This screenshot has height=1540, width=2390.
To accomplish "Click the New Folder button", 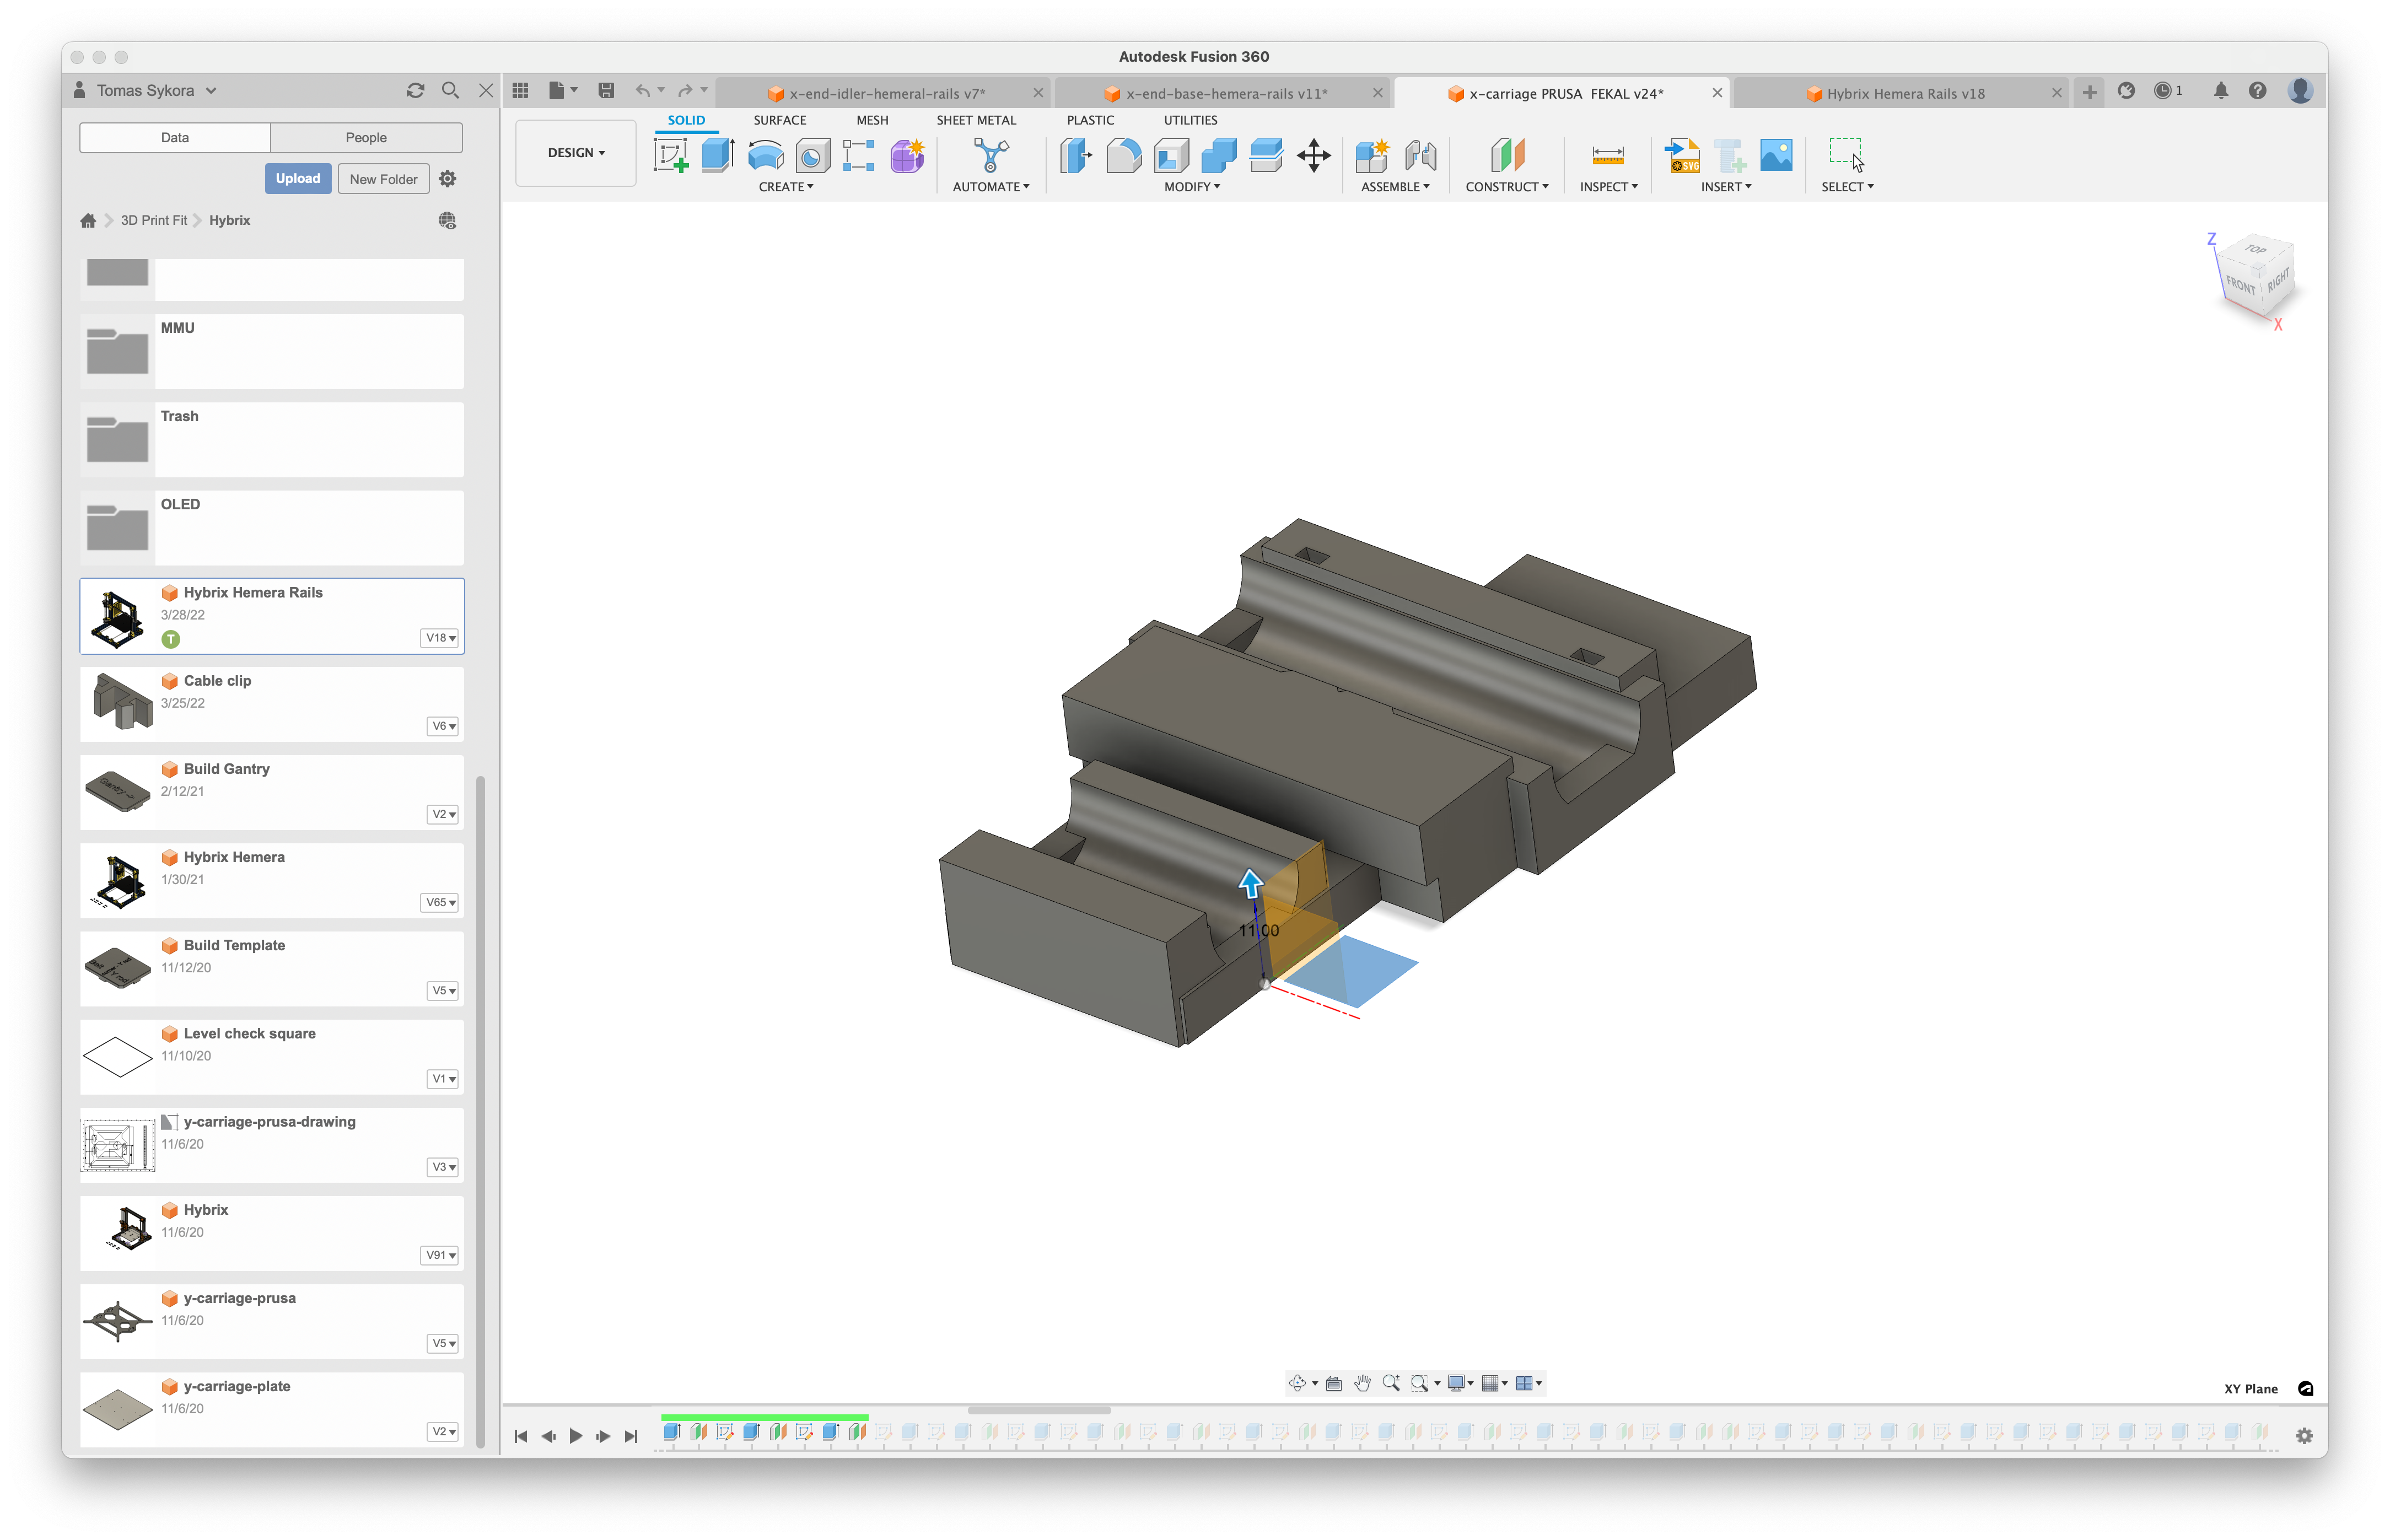I will pos(383,179).
